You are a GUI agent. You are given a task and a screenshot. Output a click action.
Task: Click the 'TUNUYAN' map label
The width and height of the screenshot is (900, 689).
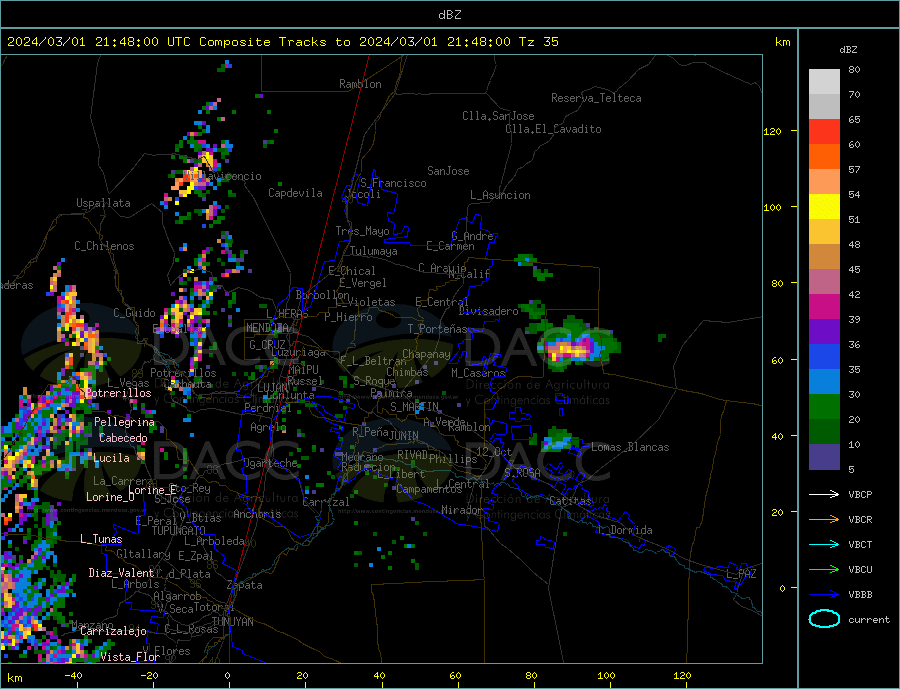pos(232,622)
